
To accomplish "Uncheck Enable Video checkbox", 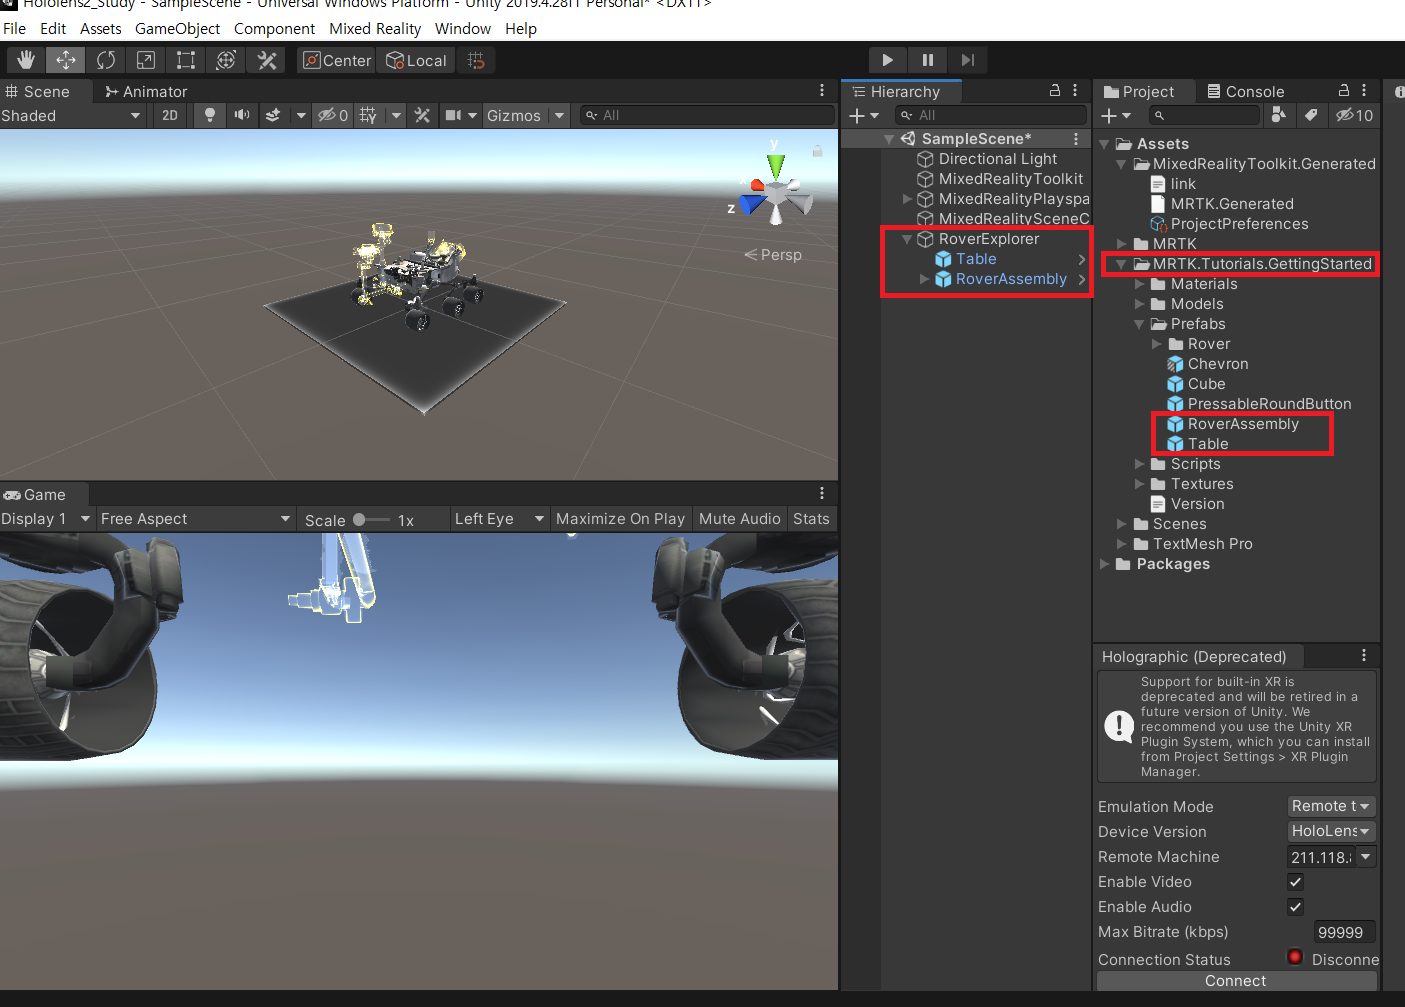I will pyautogui.click(x=1295, y=882).
